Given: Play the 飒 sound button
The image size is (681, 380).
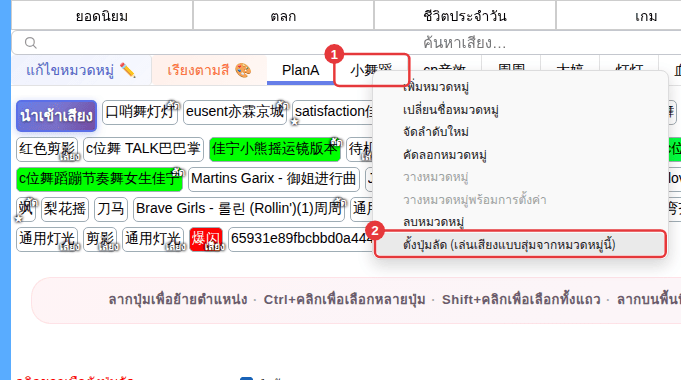Looking at the screenshot, I should pos(26,209).
